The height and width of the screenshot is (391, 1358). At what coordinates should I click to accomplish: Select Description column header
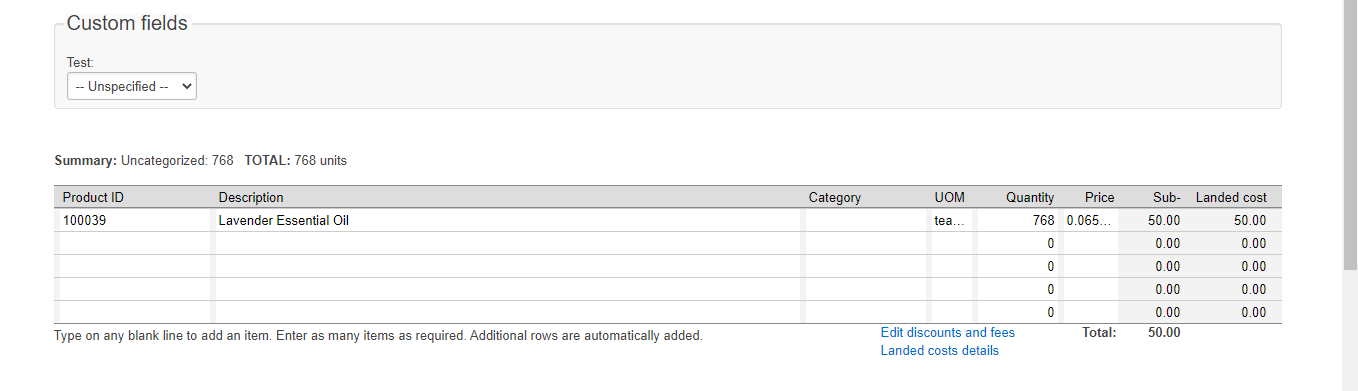pyautogui.click(x=251, y=198)
